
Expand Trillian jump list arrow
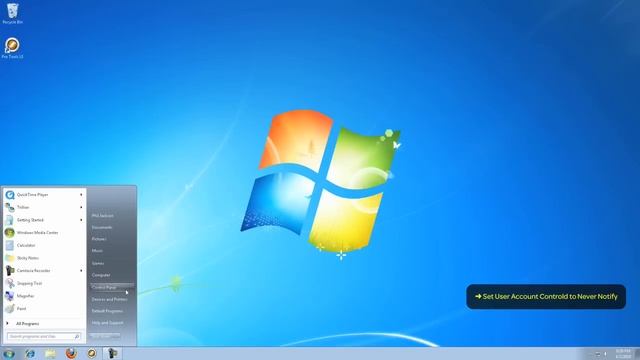pos(81,207)
